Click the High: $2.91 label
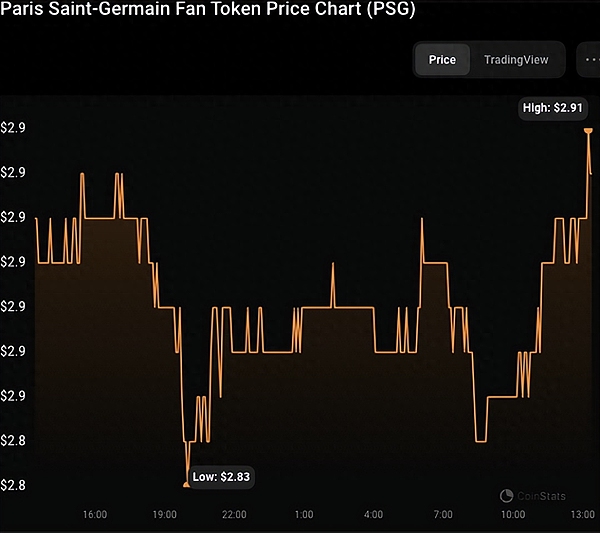This screenshot has width=600, height=533. (x=552, y=107)
